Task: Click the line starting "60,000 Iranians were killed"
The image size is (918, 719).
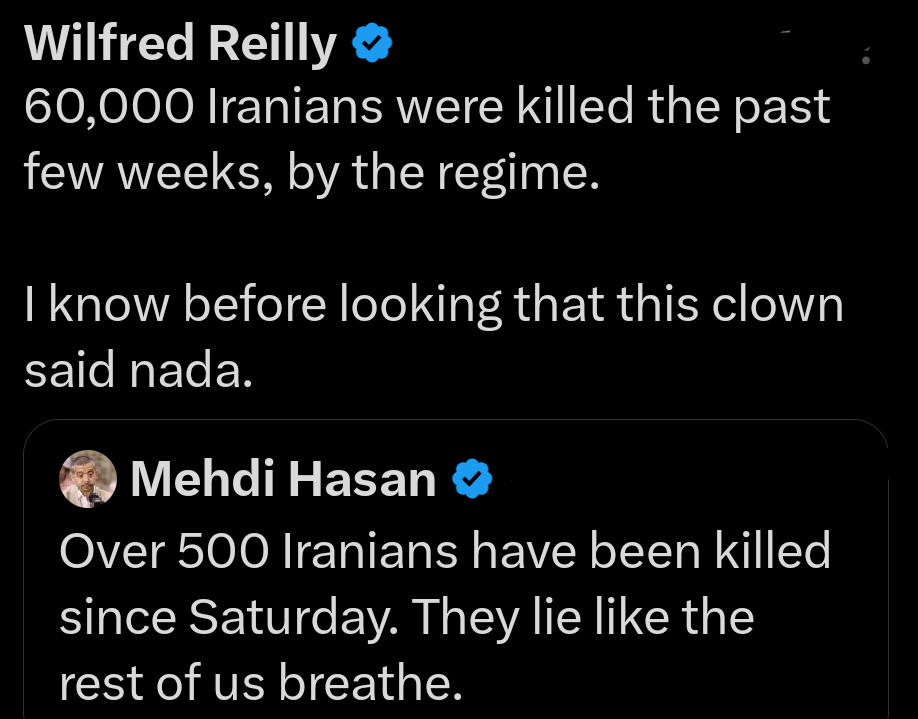Action: pos(426,108)
